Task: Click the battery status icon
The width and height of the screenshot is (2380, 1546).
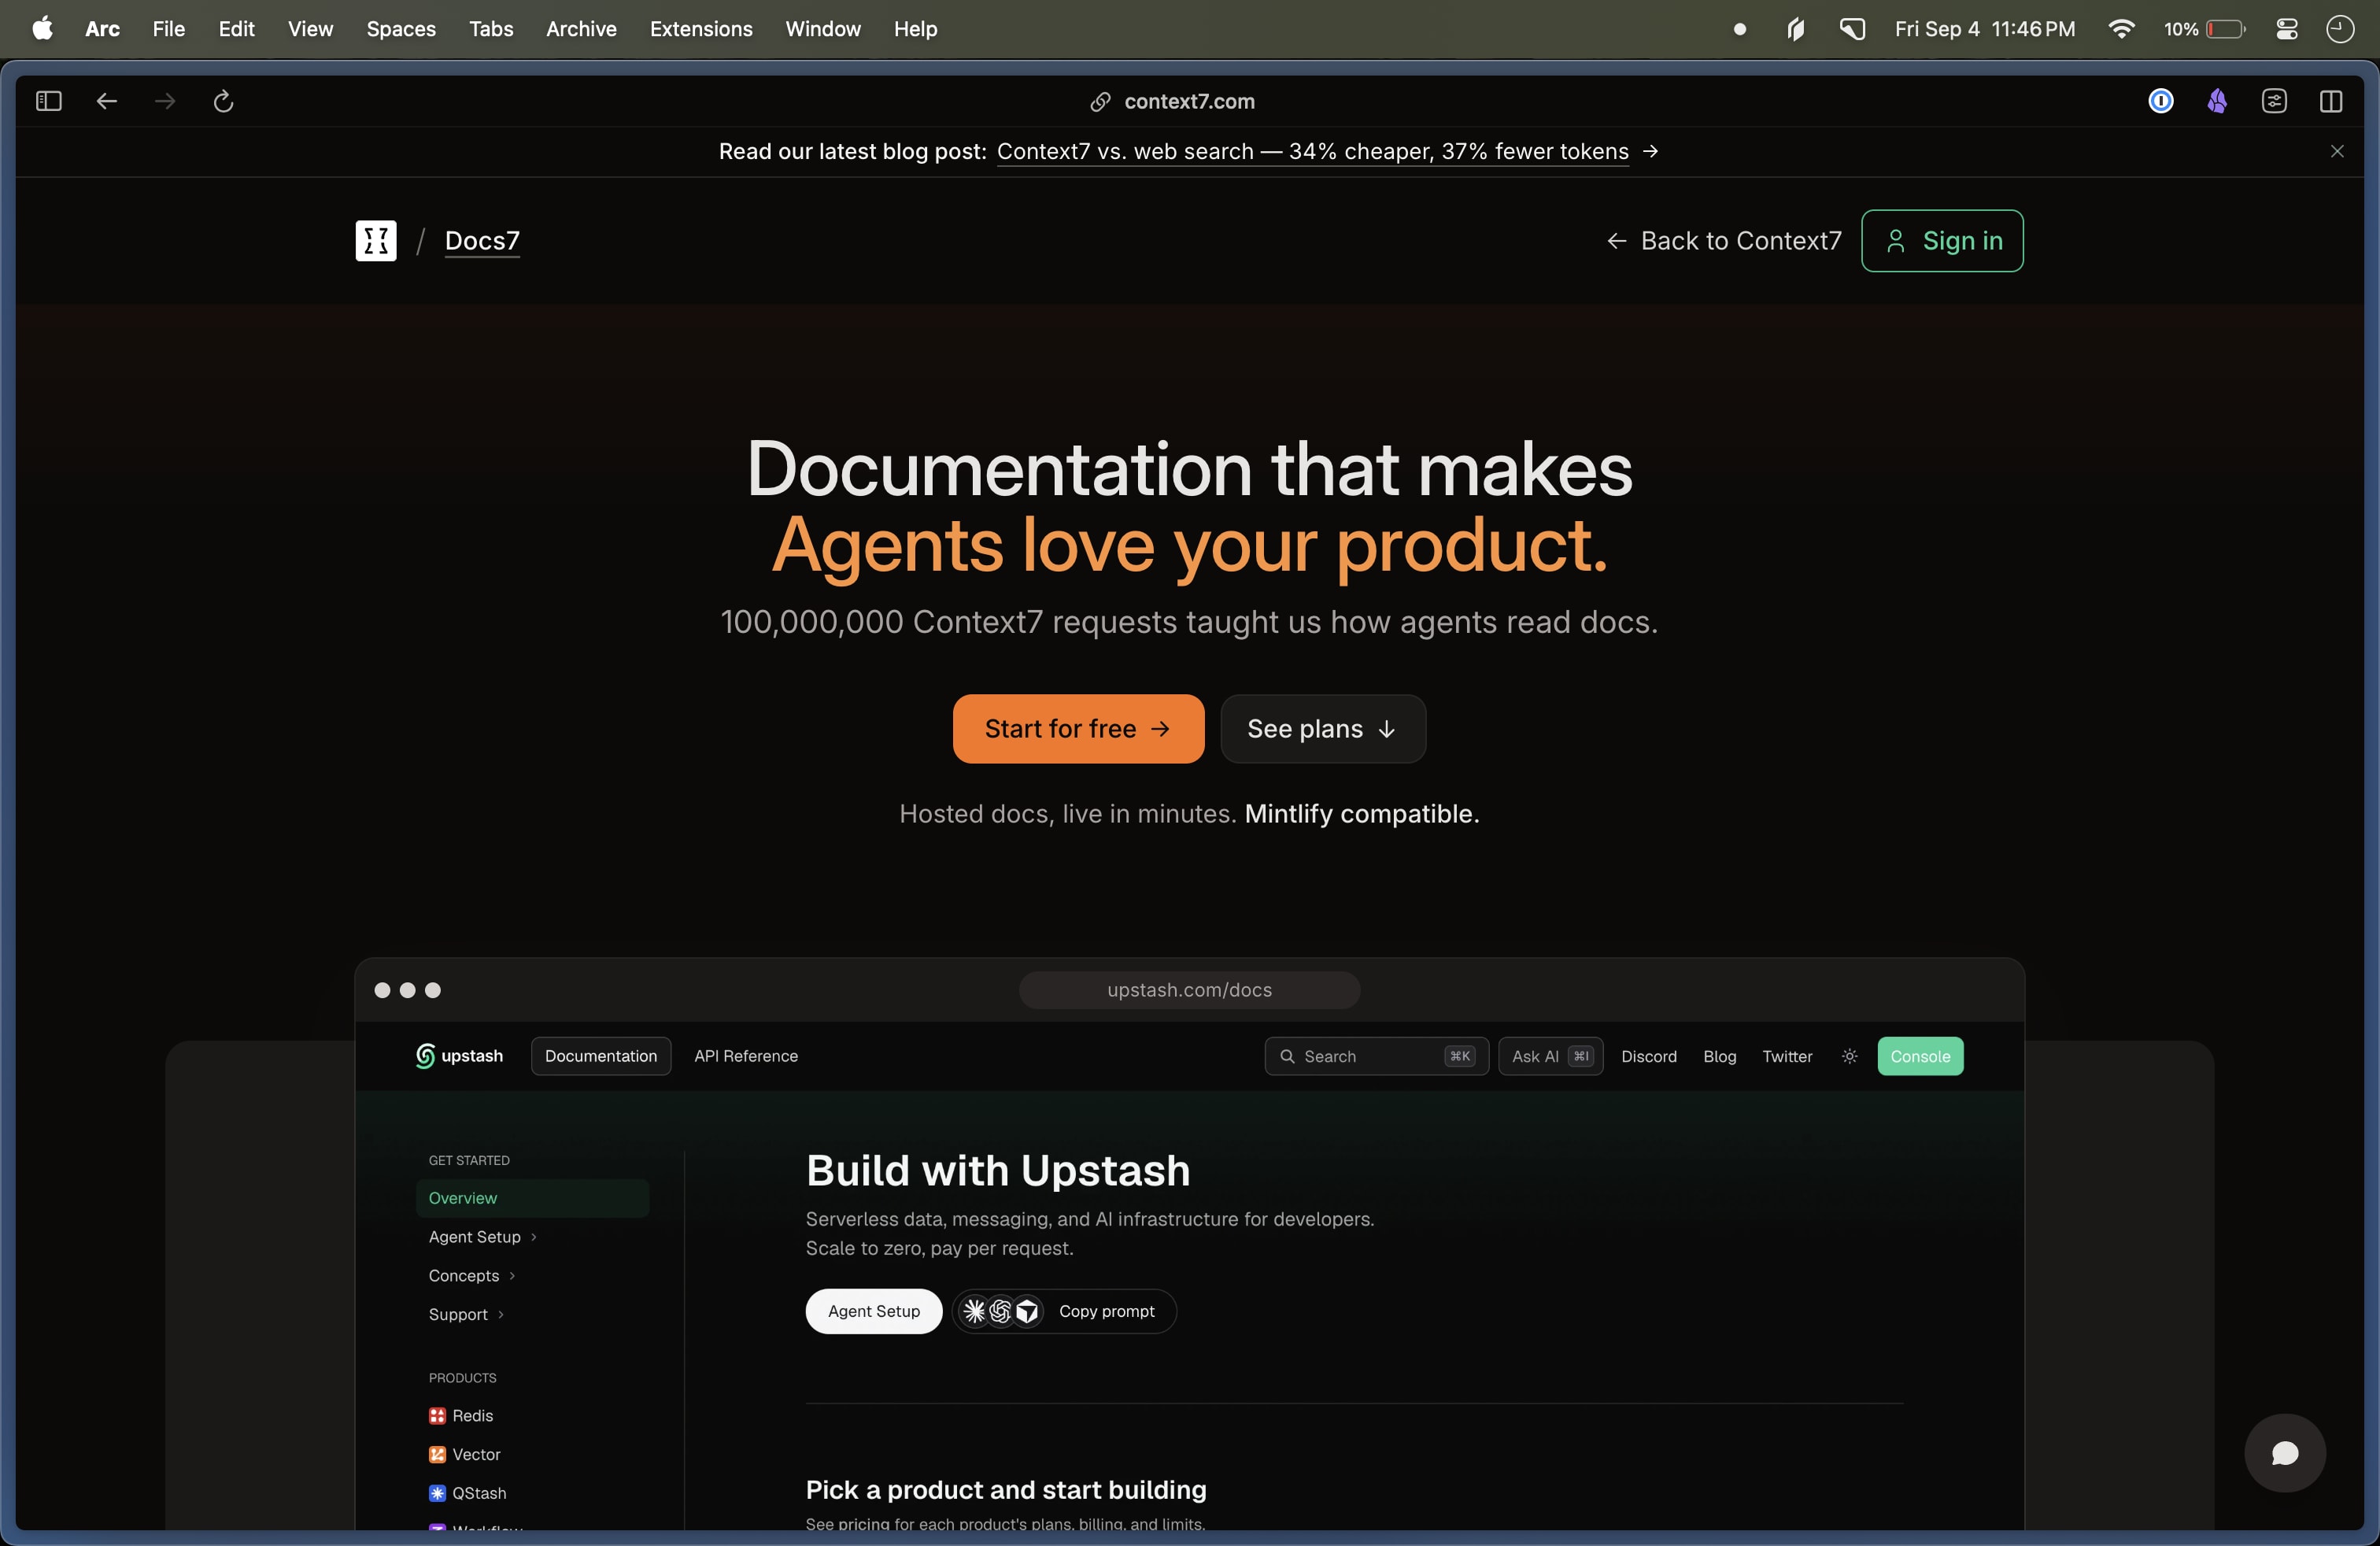Action: tap(2205, 29)
